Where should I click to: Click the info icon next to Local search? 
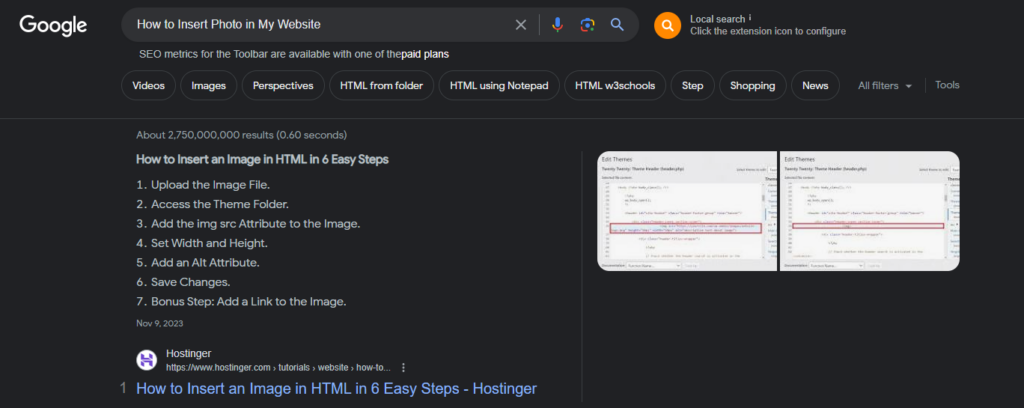tap(750, 18)
